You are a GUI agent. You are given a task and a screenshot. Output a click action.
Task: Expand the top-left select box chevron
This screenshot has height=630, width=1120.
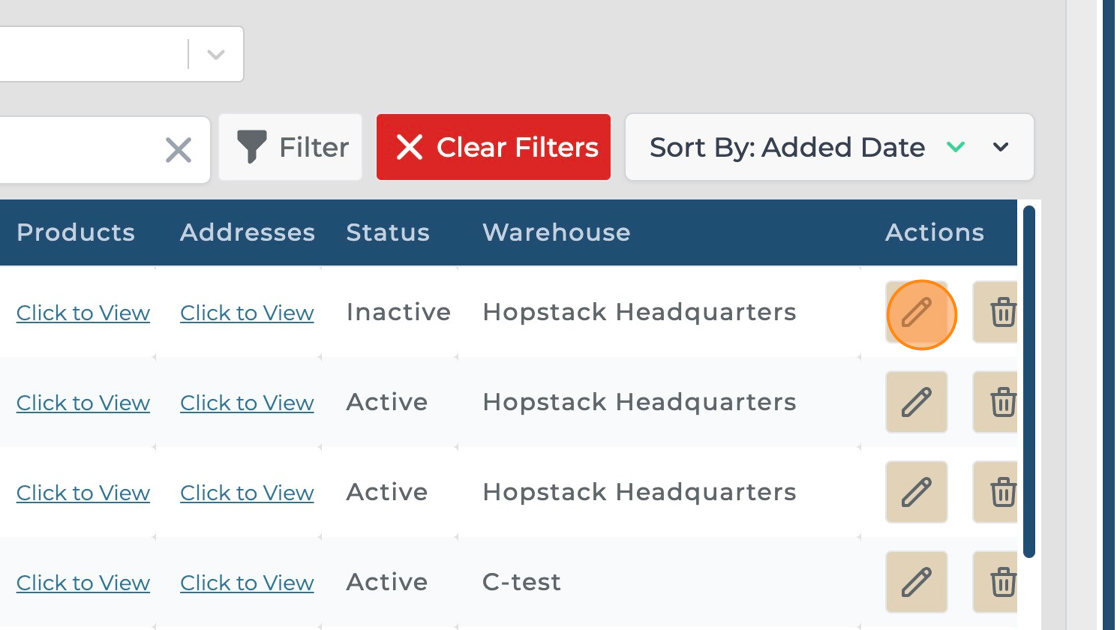click(x=216, y=55)
